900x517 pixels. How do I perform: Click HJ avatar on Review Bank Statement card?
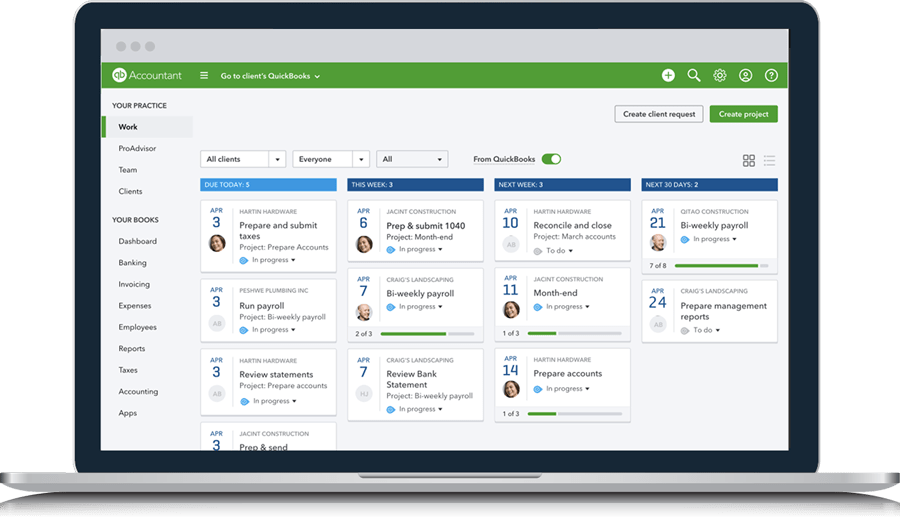[x=364, y=394]
